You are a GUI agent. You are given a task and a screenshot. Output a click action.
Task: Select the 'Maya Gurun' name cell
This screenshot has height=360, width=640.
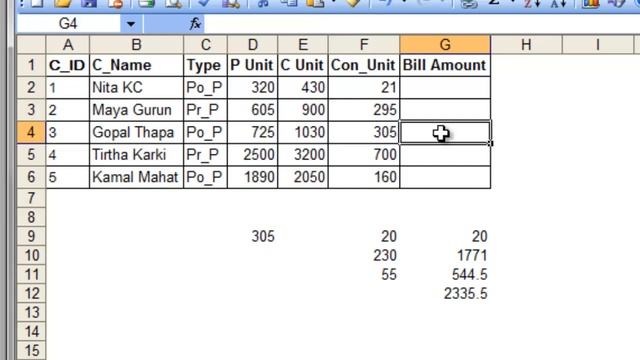click(136, 110)
